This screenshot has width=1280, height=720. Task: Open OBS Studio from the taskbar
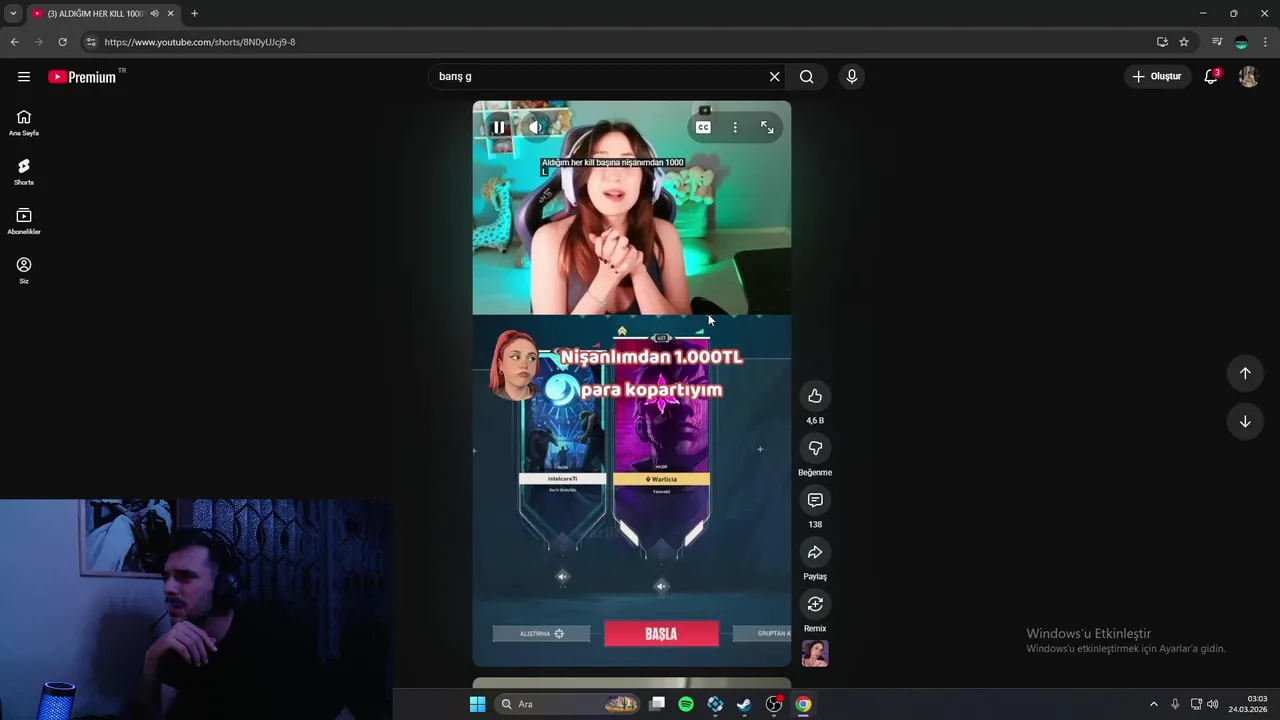774,704
